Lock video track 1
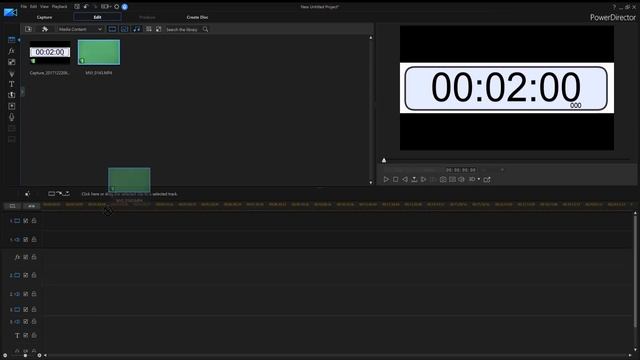 (x=34, y=220)
